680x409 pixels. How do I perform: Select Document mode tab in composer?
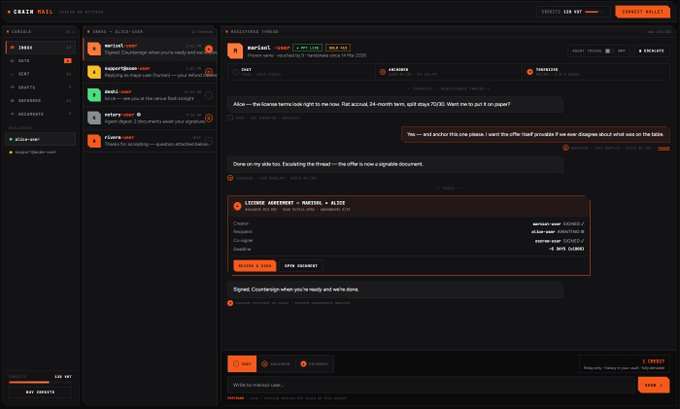tap(315, 364)
